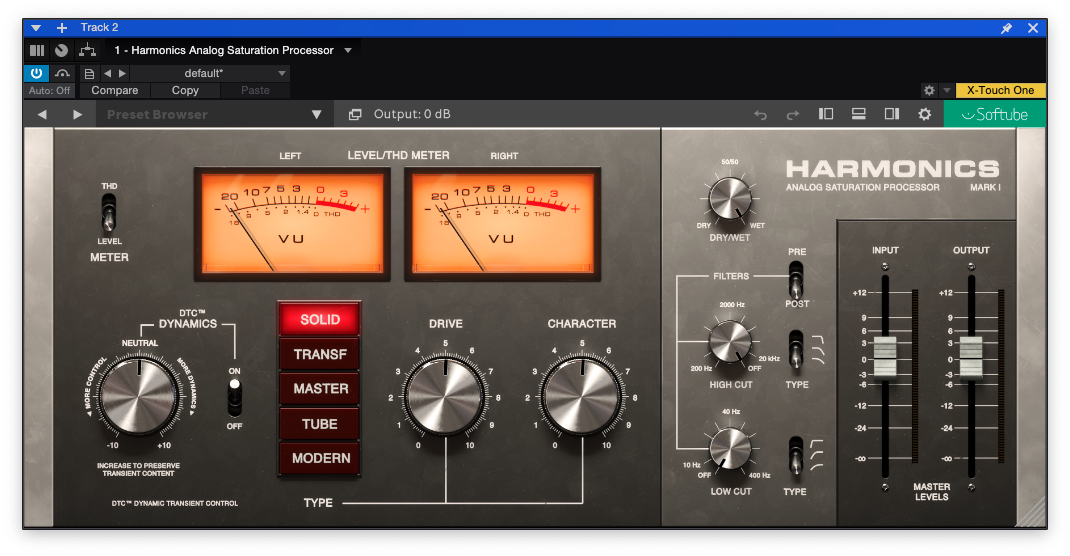Open the preset document icon
Image resolution: width=1070 pixels, height=556 pixels.
89,74
